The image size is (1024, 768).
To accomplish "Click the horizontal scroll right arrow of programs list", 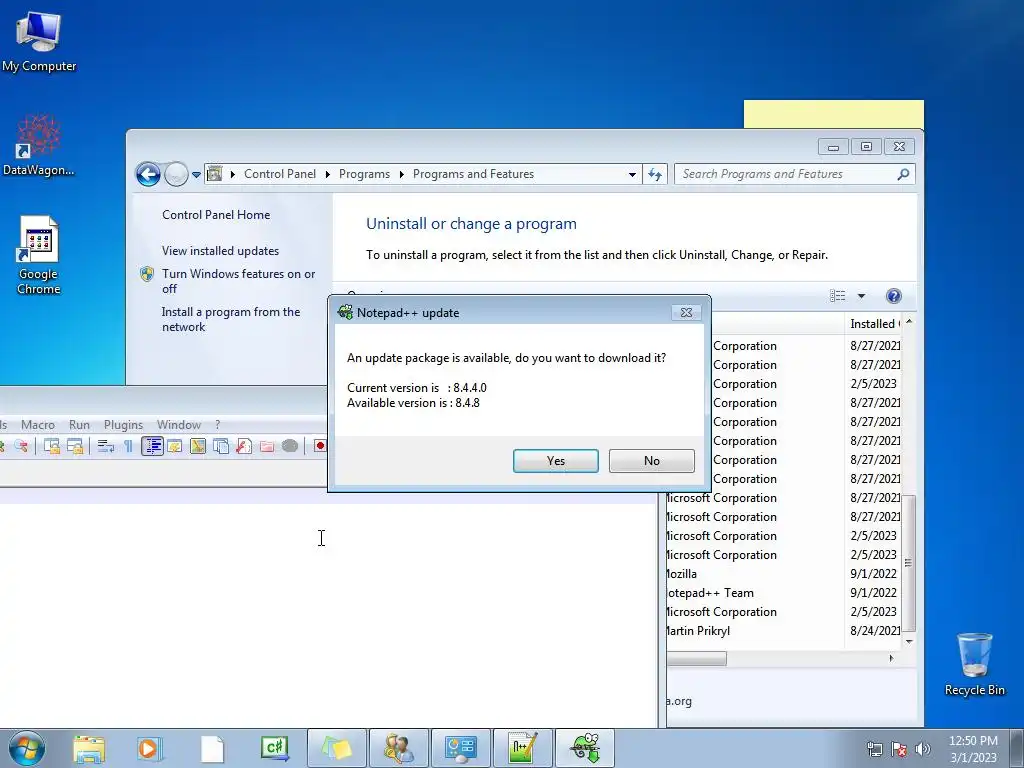I will tap(891, 658).
